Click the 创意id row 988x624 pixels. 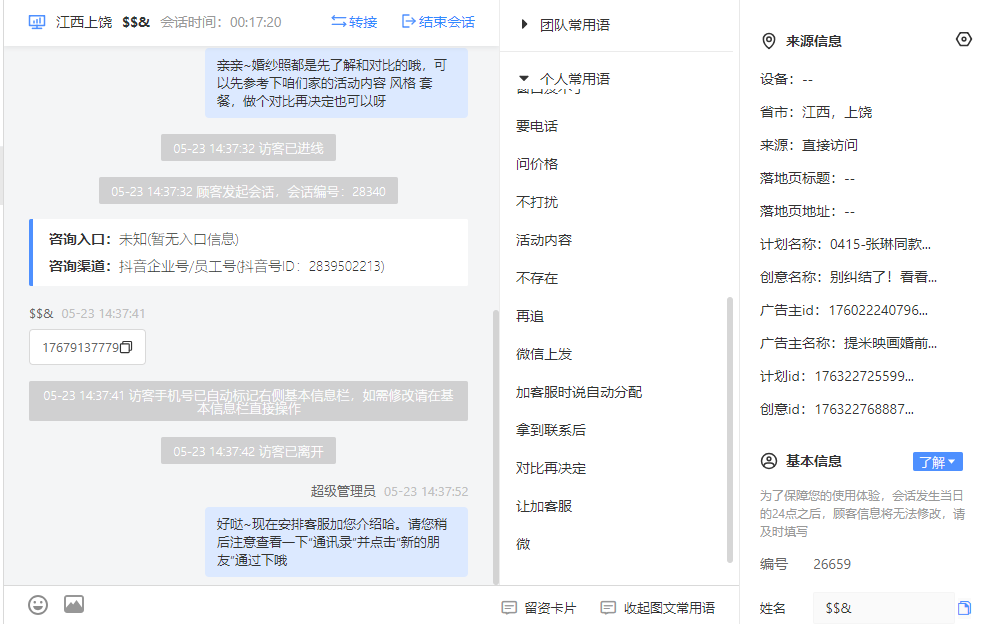click(x=837, y=409)
